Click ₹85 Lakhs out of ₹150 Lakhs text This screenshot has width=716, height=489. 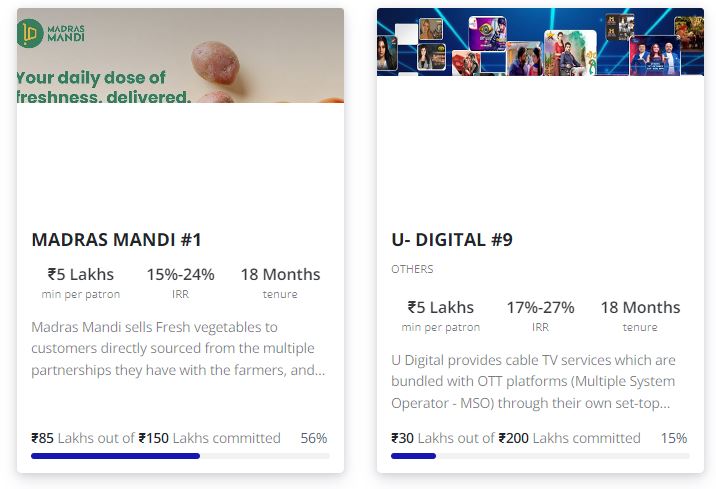156,438
